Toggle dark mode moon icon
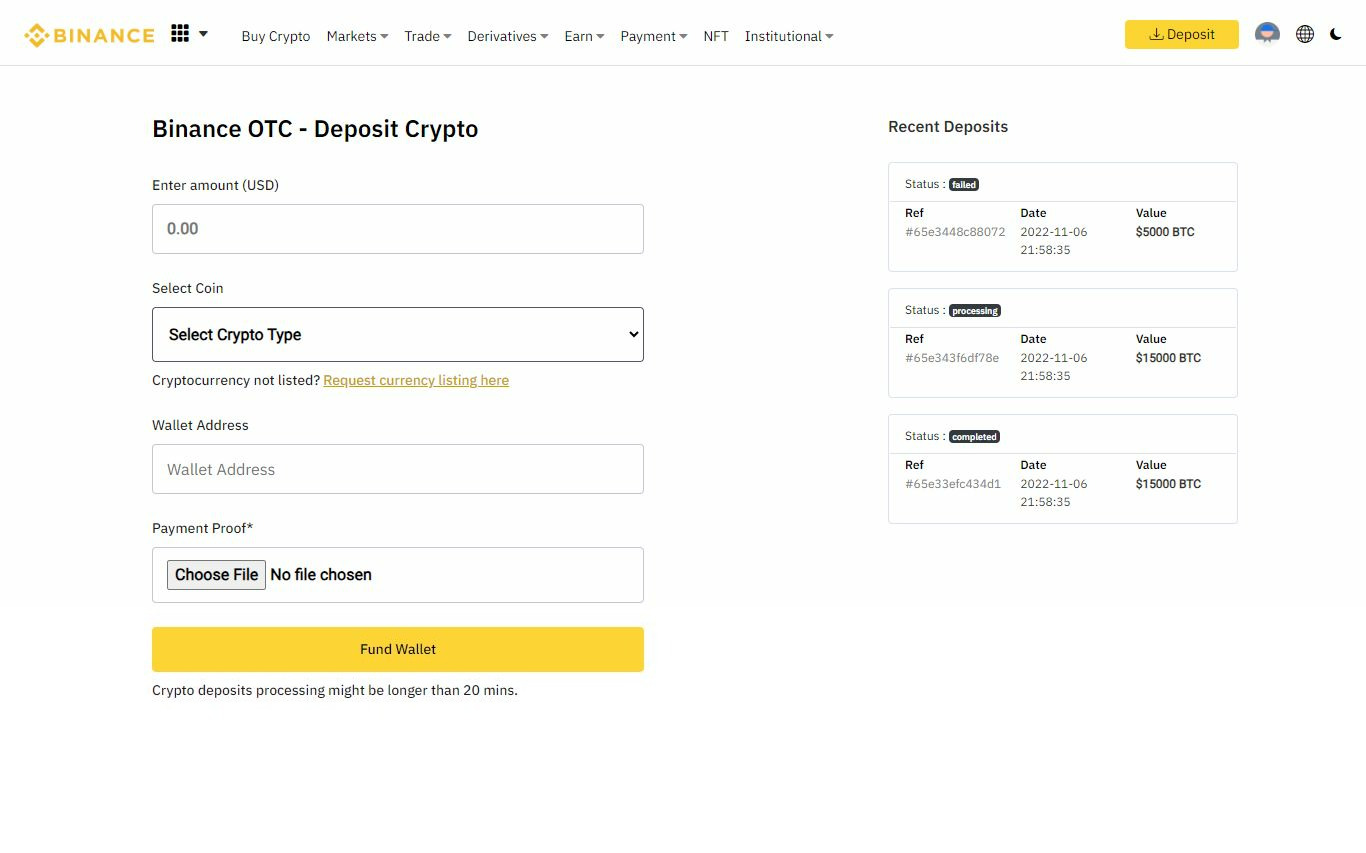Image resolution: width=1366 pixels, height=853 pixels. click(1336, 34)
